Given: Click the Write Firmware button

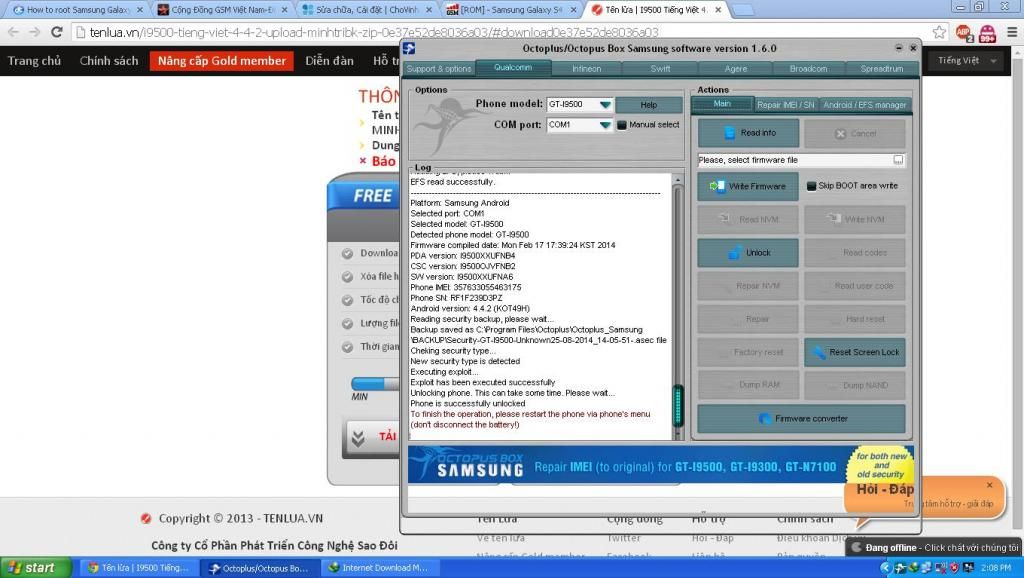Looking at the screenshot, I should click(748, 186).
